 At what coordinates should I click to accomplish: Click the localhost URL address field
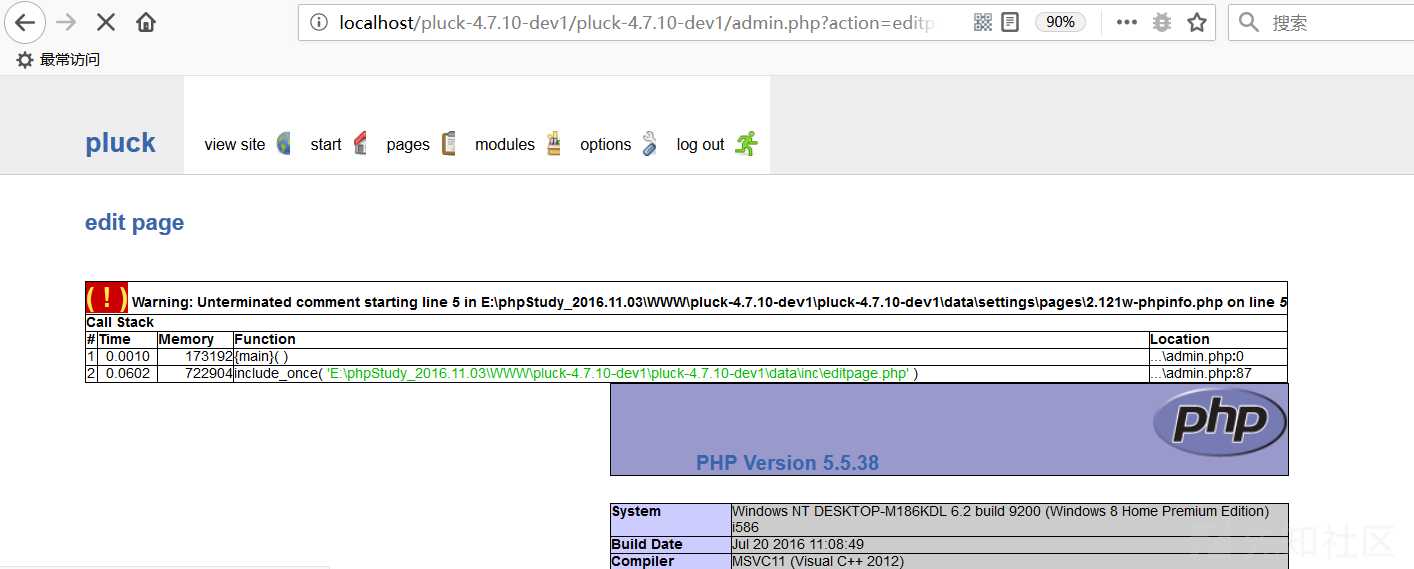point(636,22)
